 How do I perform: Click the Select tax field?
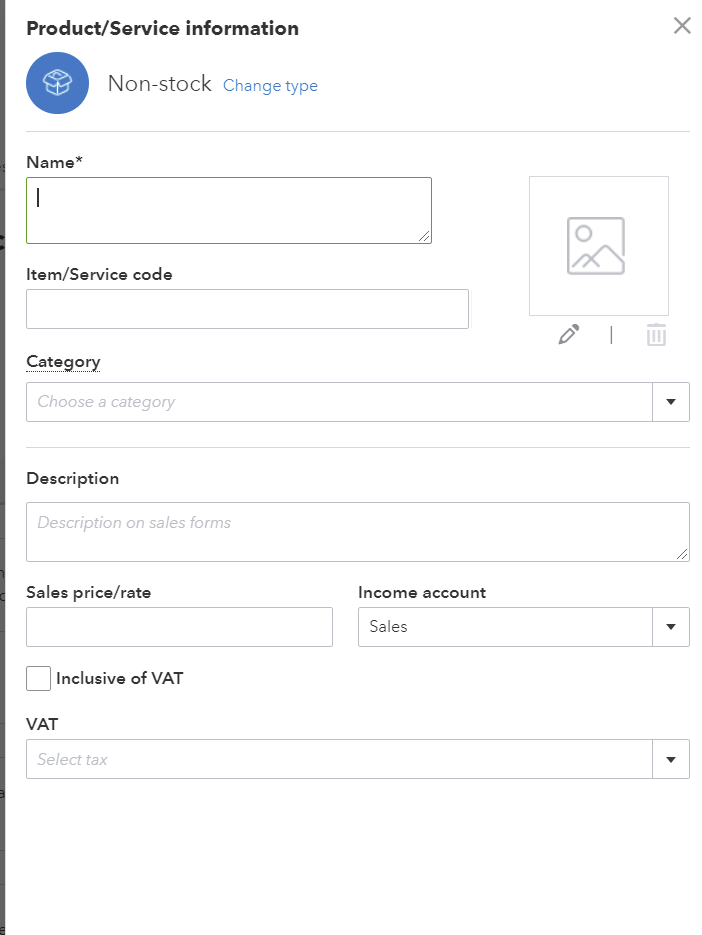click(x=338, y=759)
